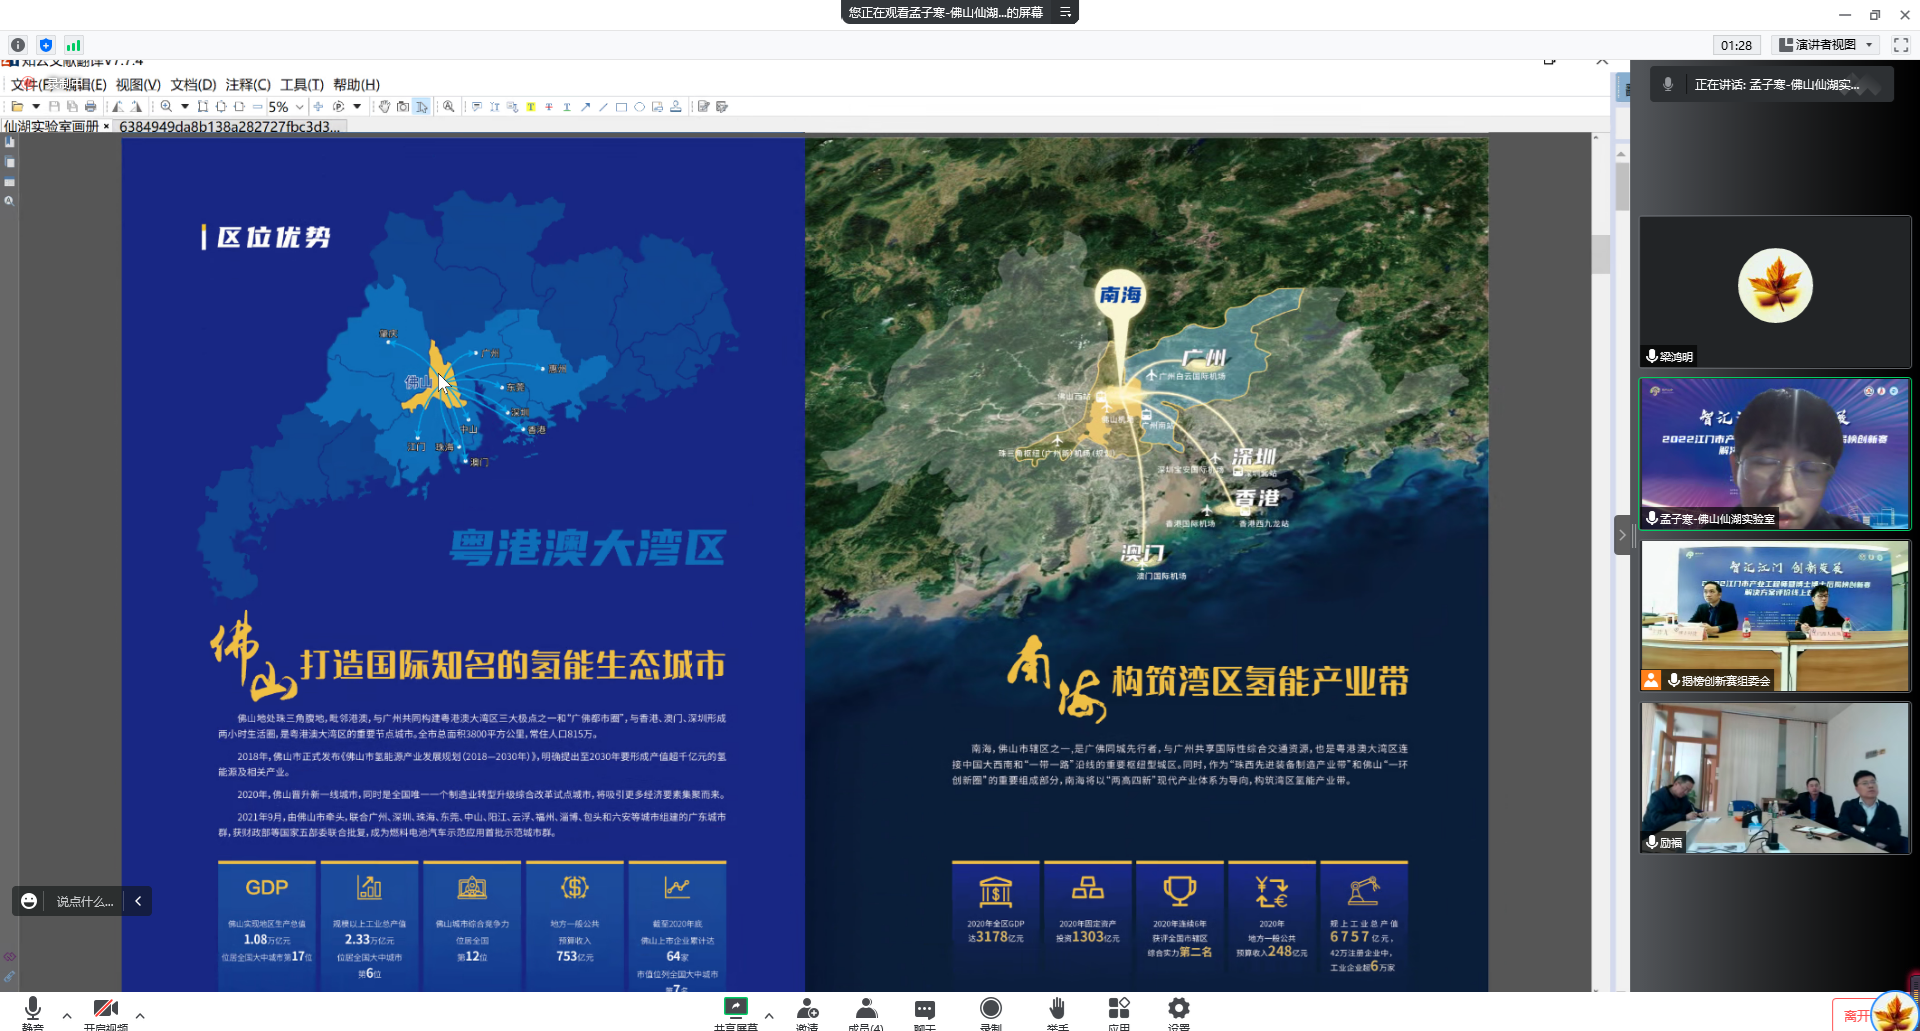Expand audio options arrow beside the microphone
This screenshot has width=1920, height=1031.
click(x=67, y=1016)
